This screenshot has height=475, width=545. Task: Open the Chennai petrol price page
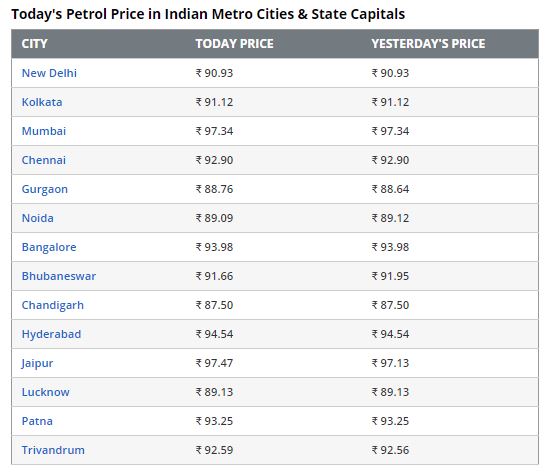click(x=44, y=160)
